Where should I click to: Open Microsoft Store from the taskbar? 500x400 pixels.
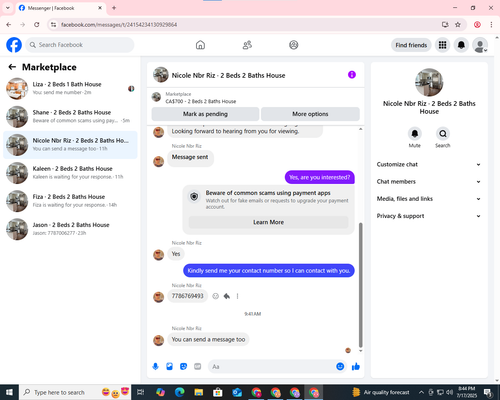(218, 392)
